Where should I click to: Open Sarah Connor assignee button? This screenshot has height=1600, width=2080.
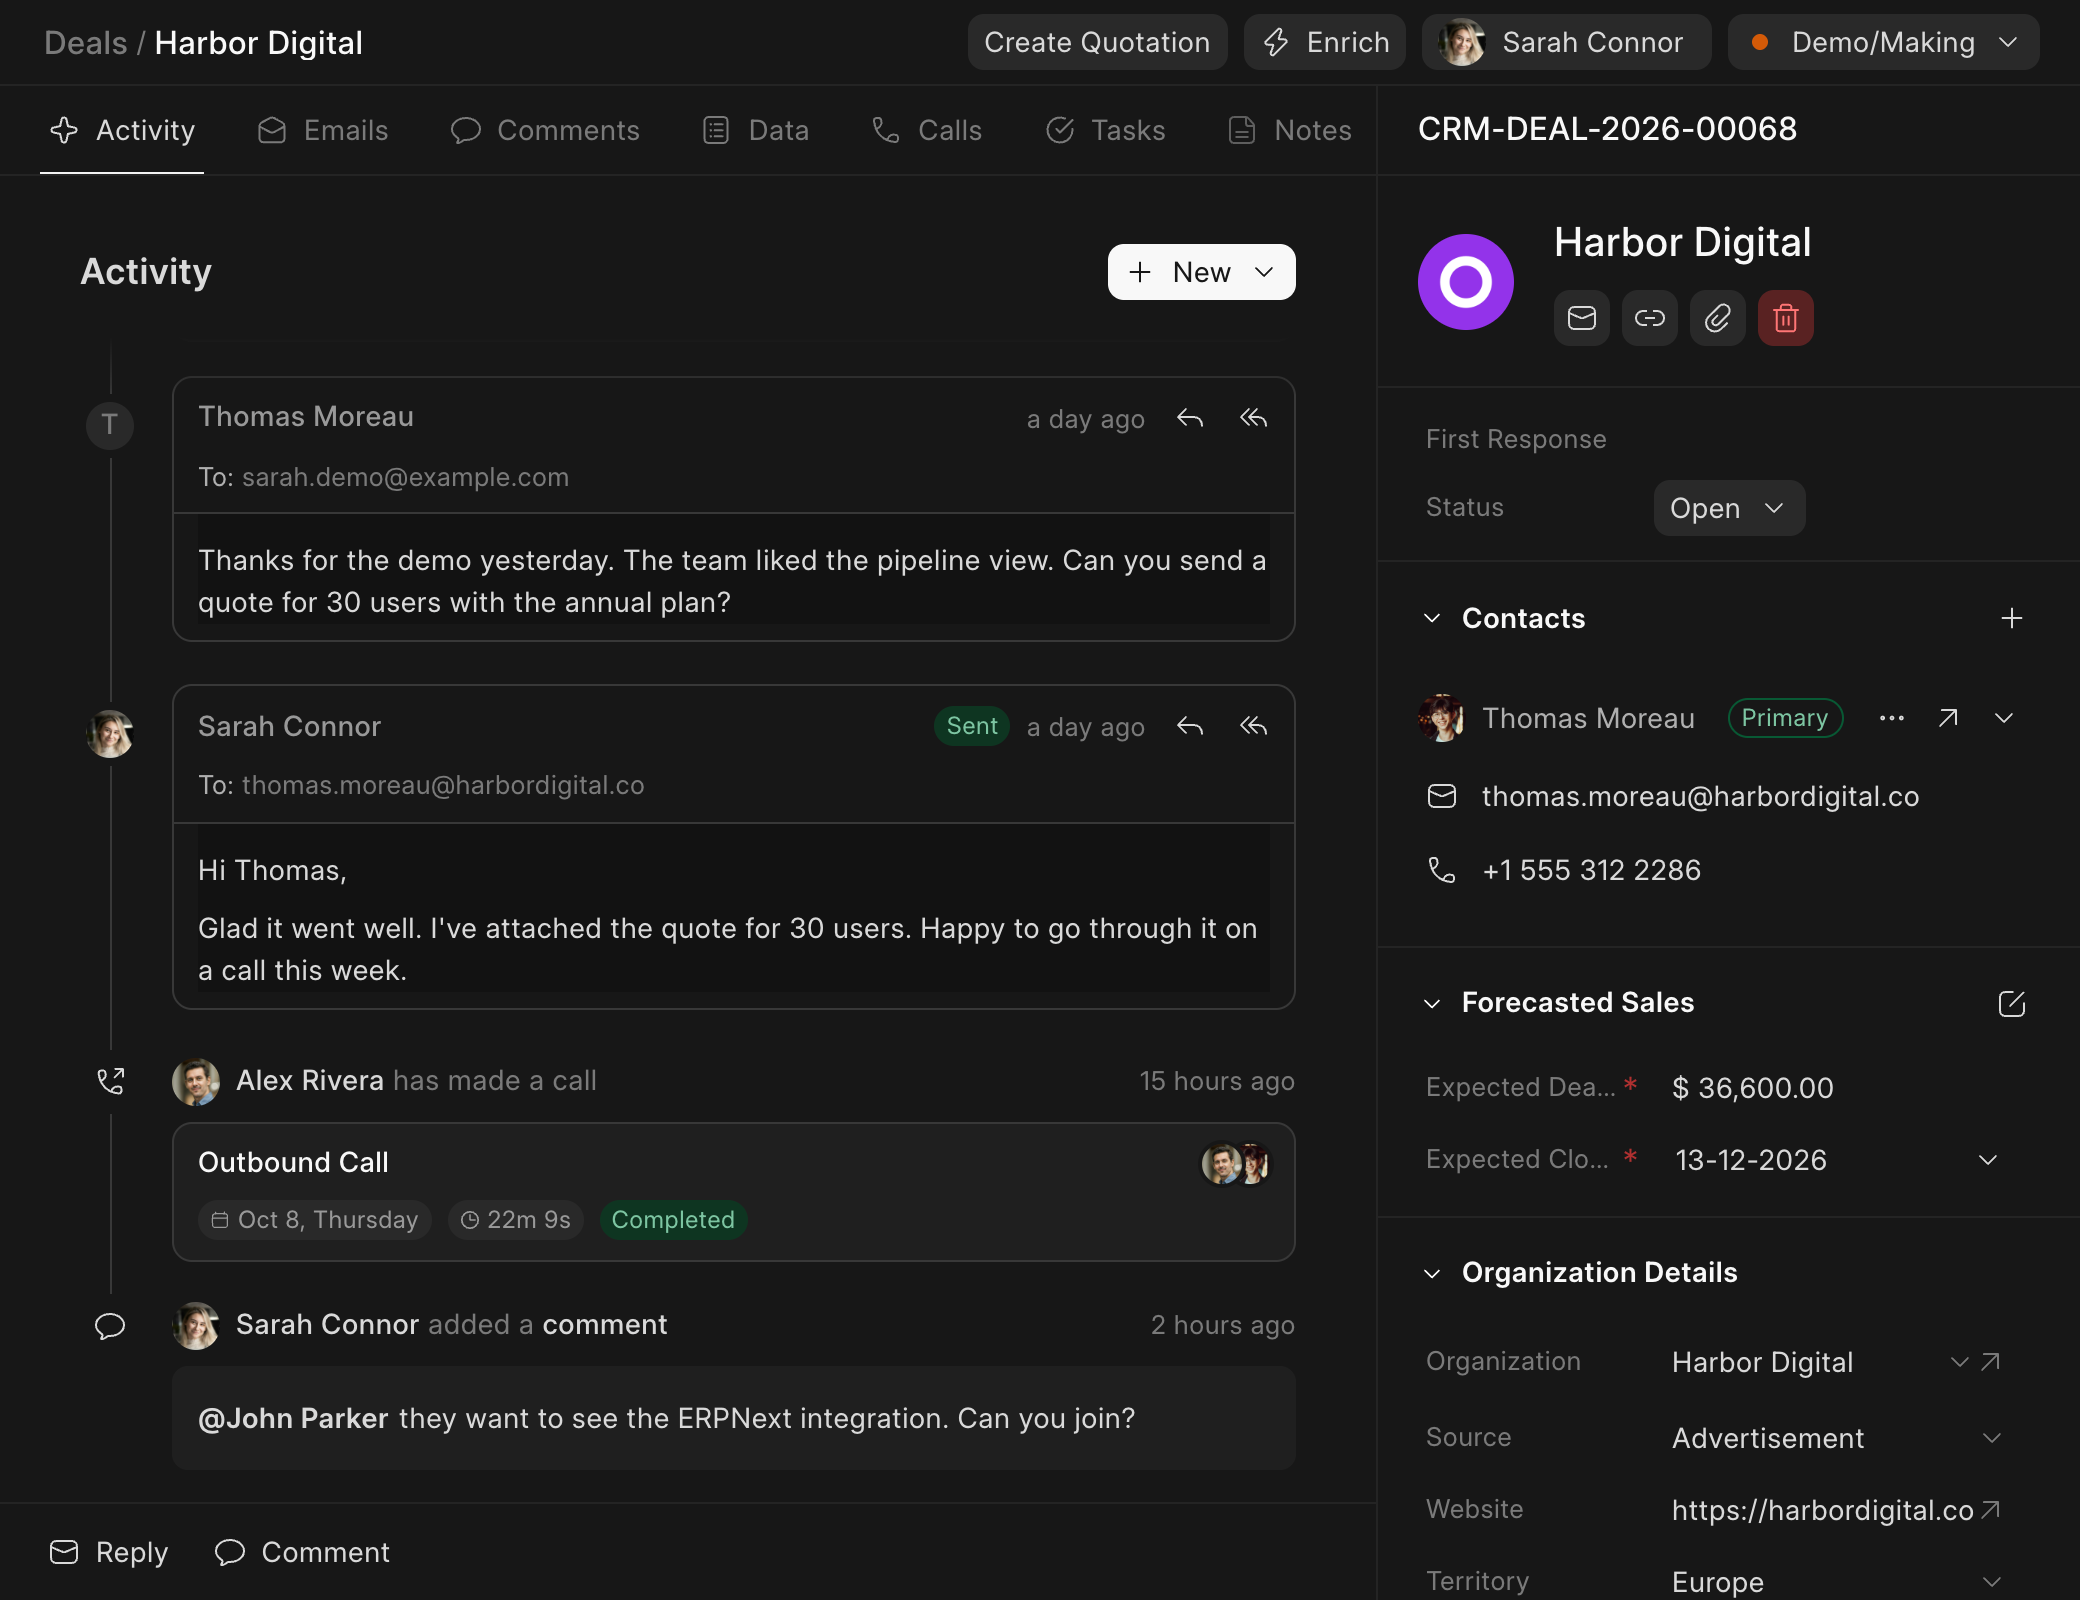[1566, 42]
